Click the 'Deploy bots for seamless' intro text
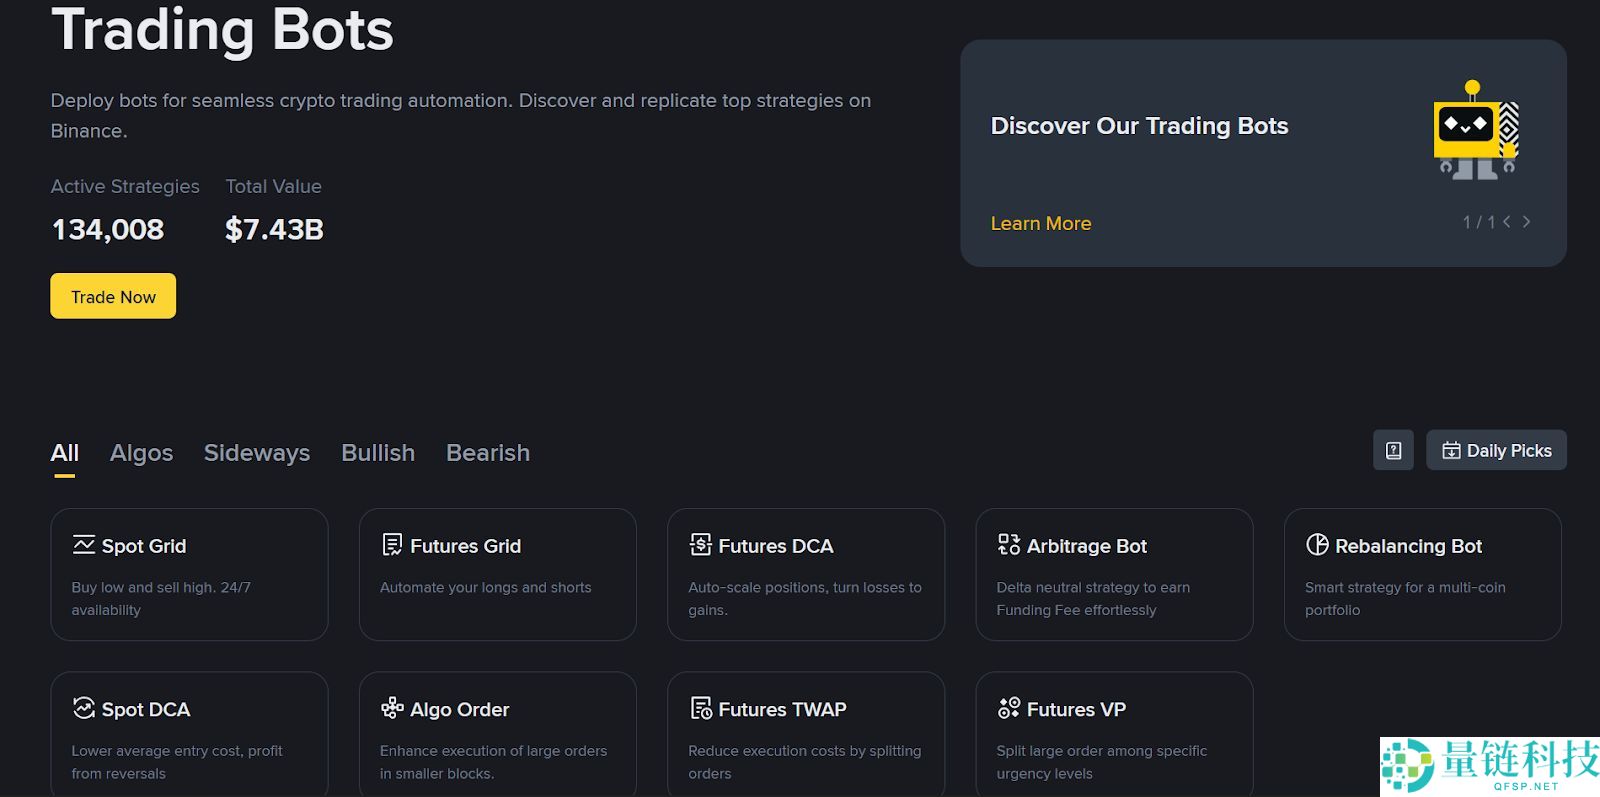 [x=461, y=115]
